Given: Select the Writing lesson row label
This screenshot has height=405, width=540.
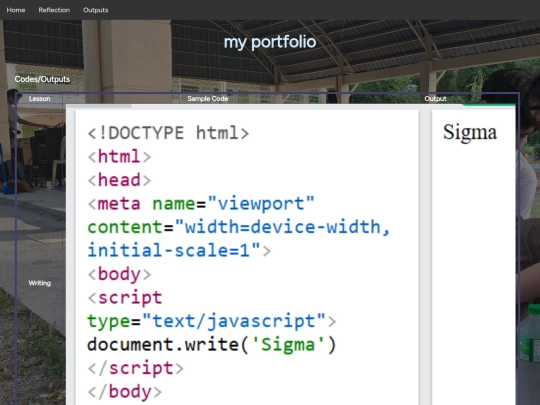Looking at the screenshot, I should pos(40,283).
